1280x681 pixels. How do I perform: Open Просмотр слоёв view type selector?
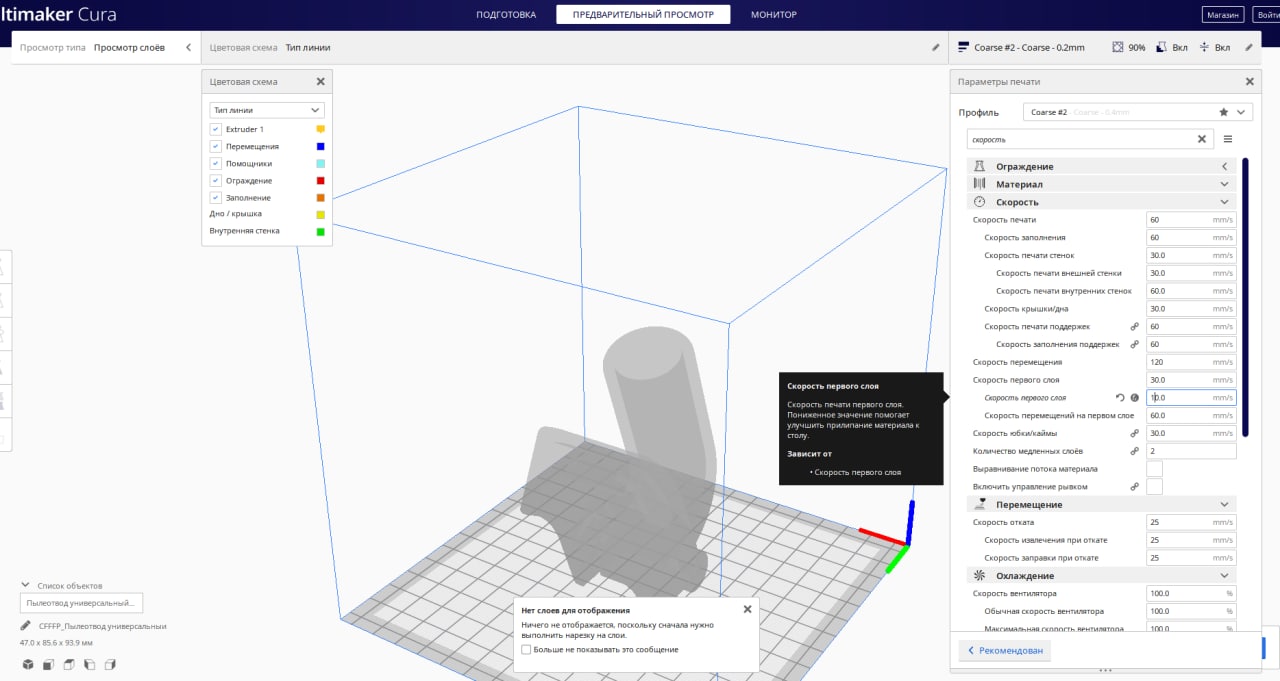[105, 47]
